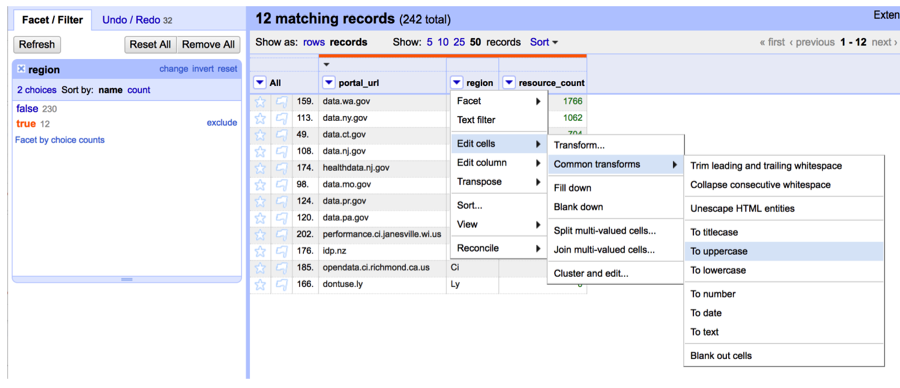Flag the data.mo.gov row
Screen dimensions: 900x388
[x=281, y=185]
